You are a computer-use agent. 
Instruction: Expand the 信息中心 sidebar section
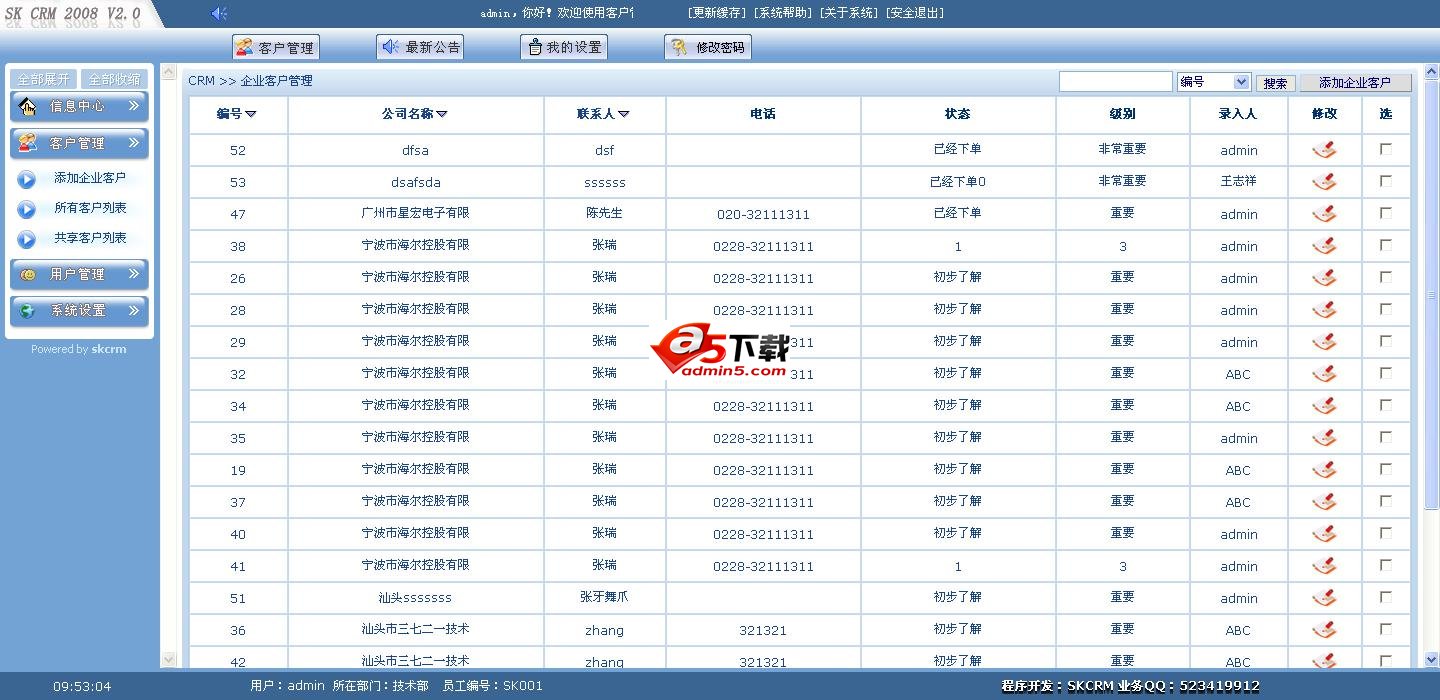tap(79, 106)
